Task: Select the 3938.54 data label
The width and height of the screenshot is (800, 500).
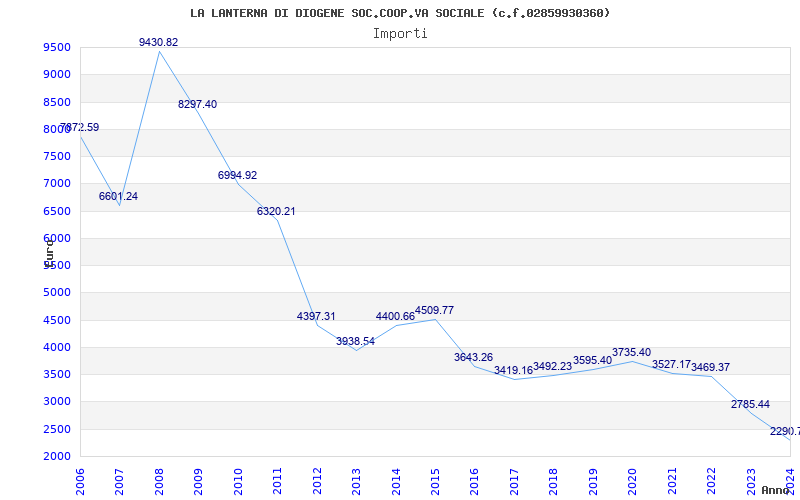Action: (x=356, y=341)
